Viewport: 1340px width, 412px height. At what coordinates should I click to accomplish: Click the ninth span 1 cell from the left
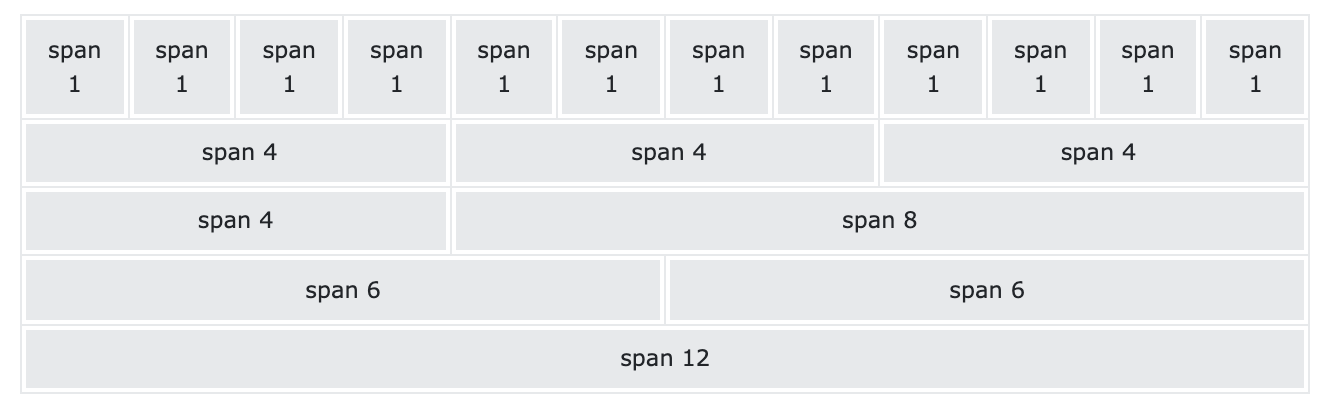point(933,67)
